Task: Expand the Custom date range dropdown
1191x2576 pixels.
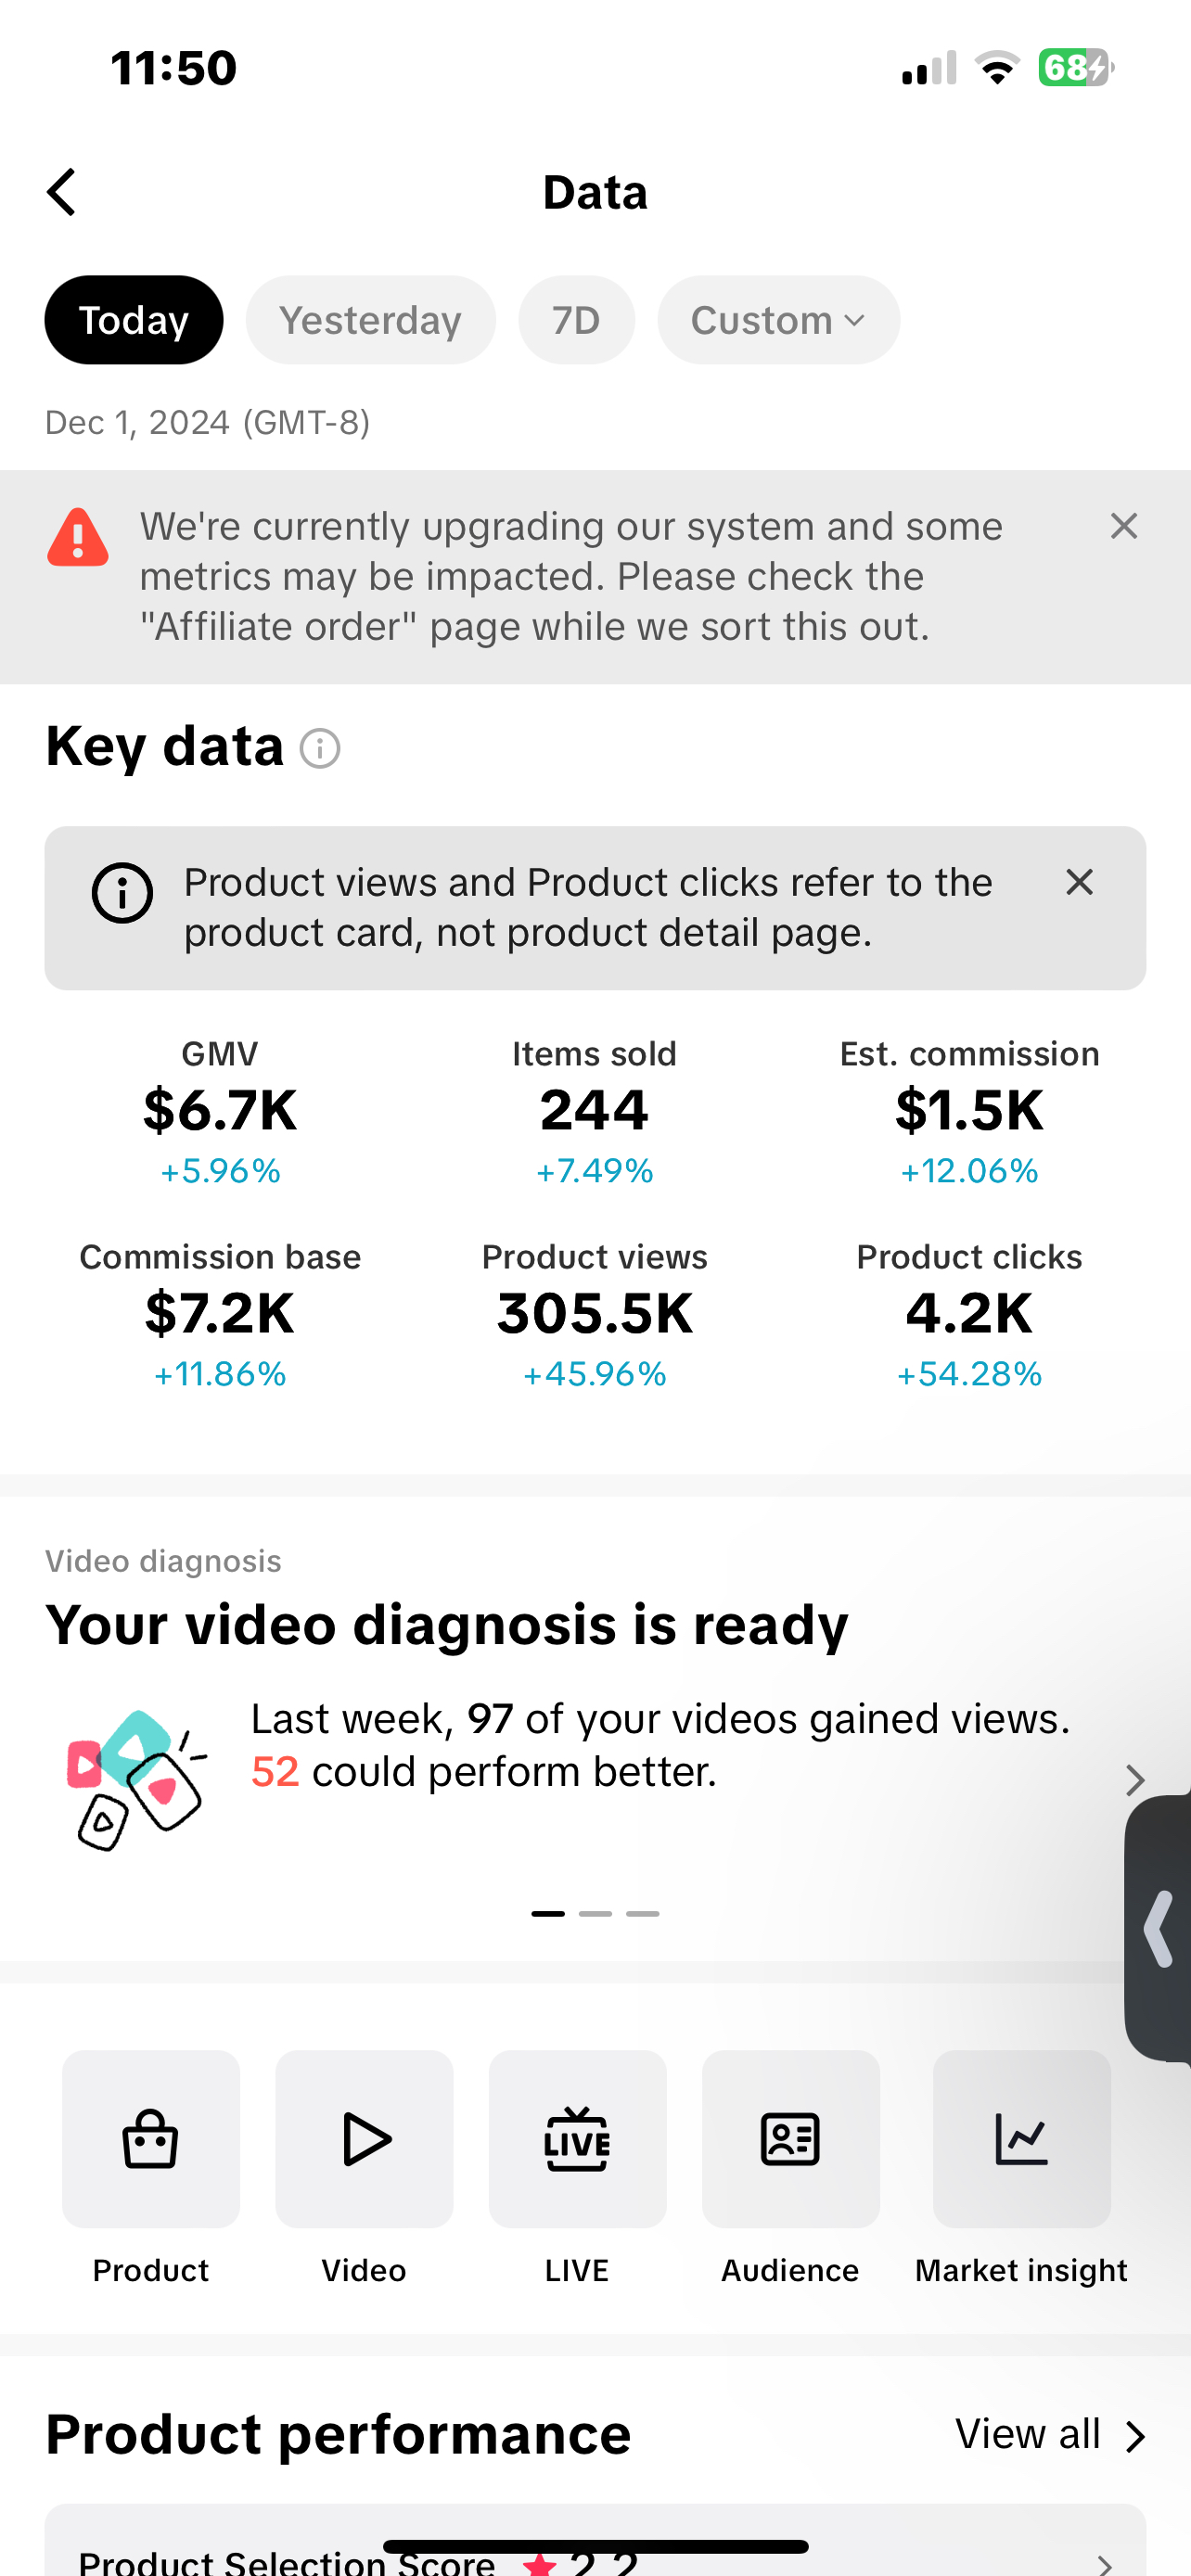Action: pyautogui.click(x=778, y=320)
